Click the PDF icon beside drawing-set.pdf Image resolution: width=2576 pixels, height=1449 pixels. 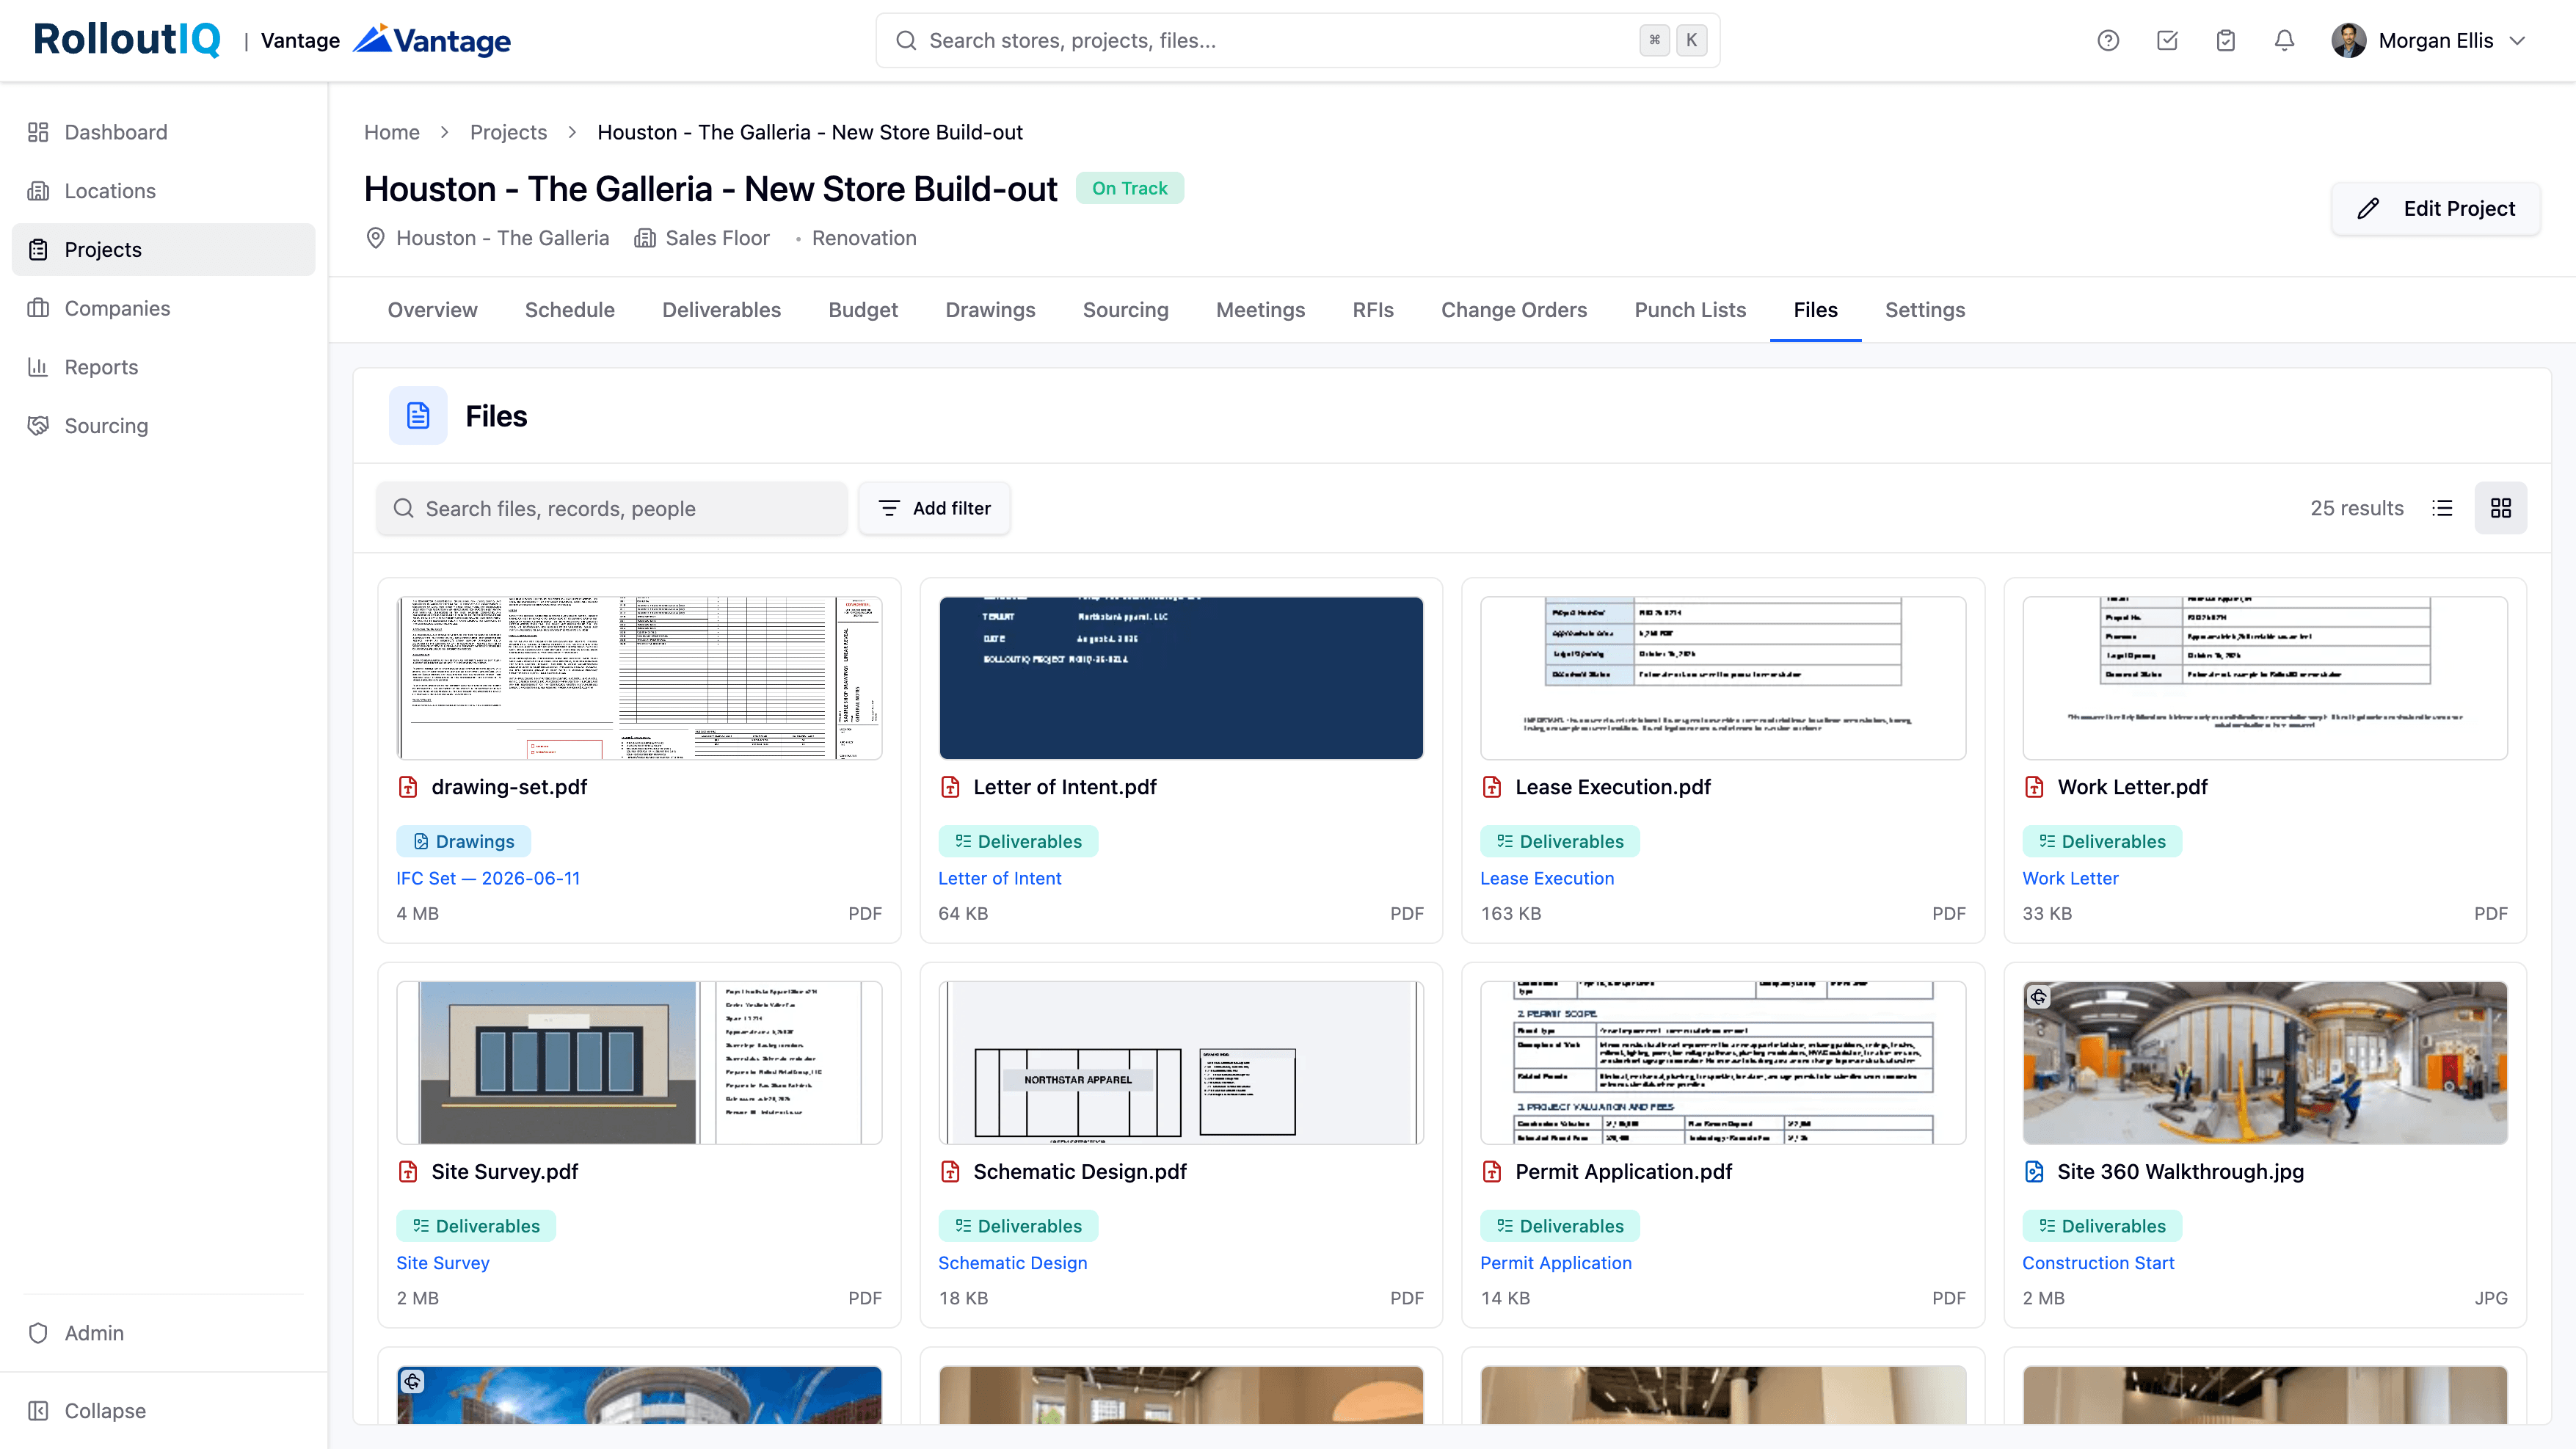tap(408, 787)
